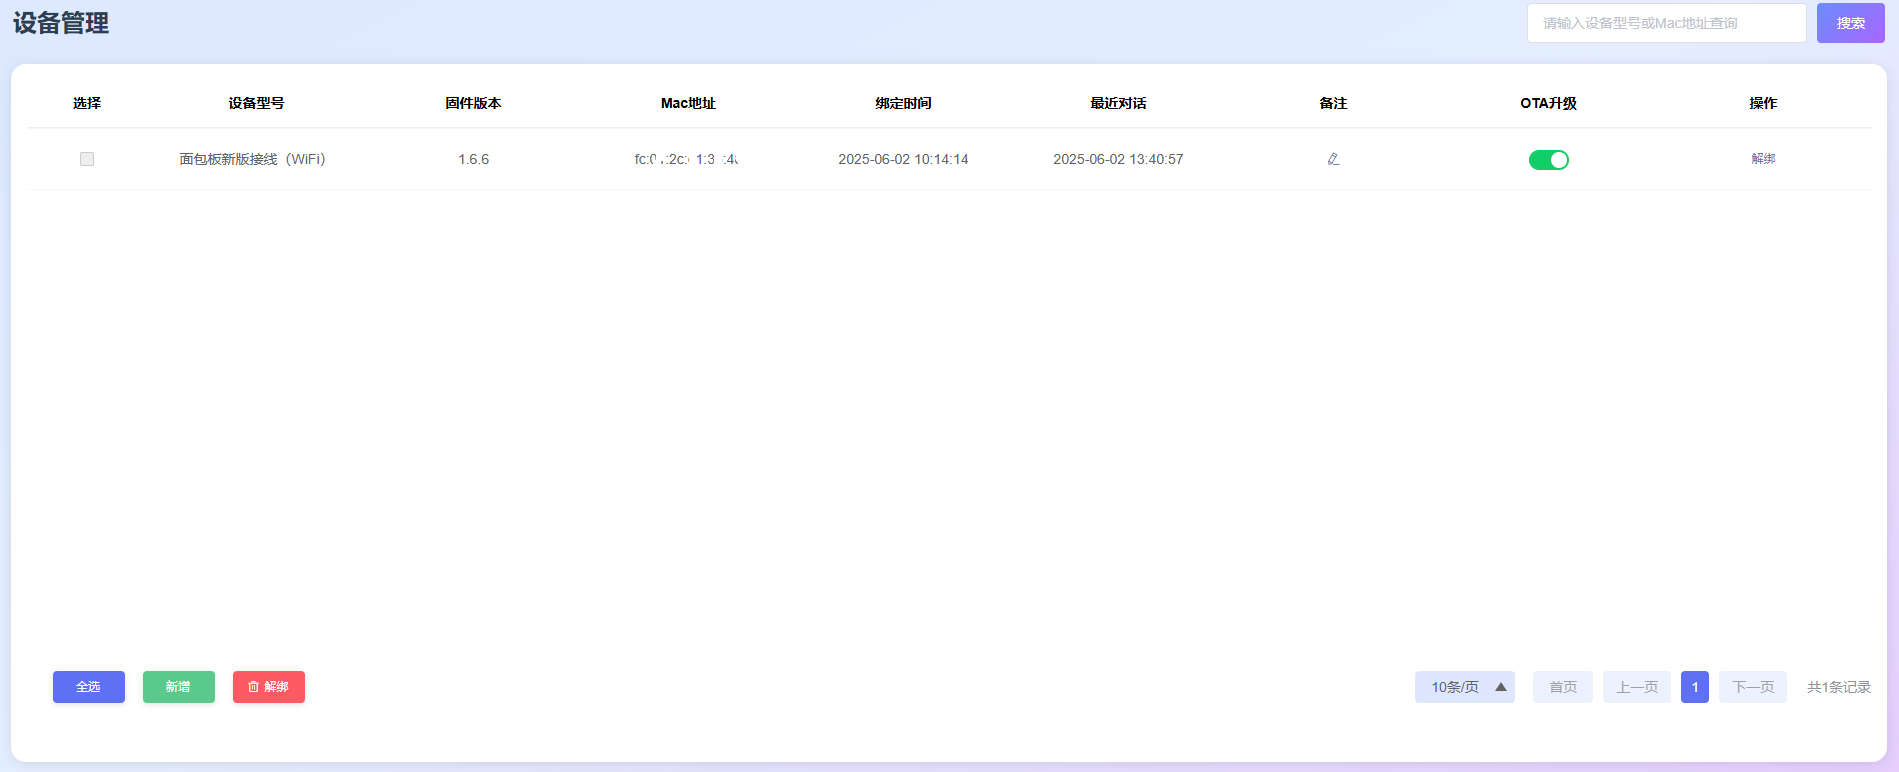Click the 解绑 link in the device row
Screen dimensions: 1899x772
click(1763, 159)
